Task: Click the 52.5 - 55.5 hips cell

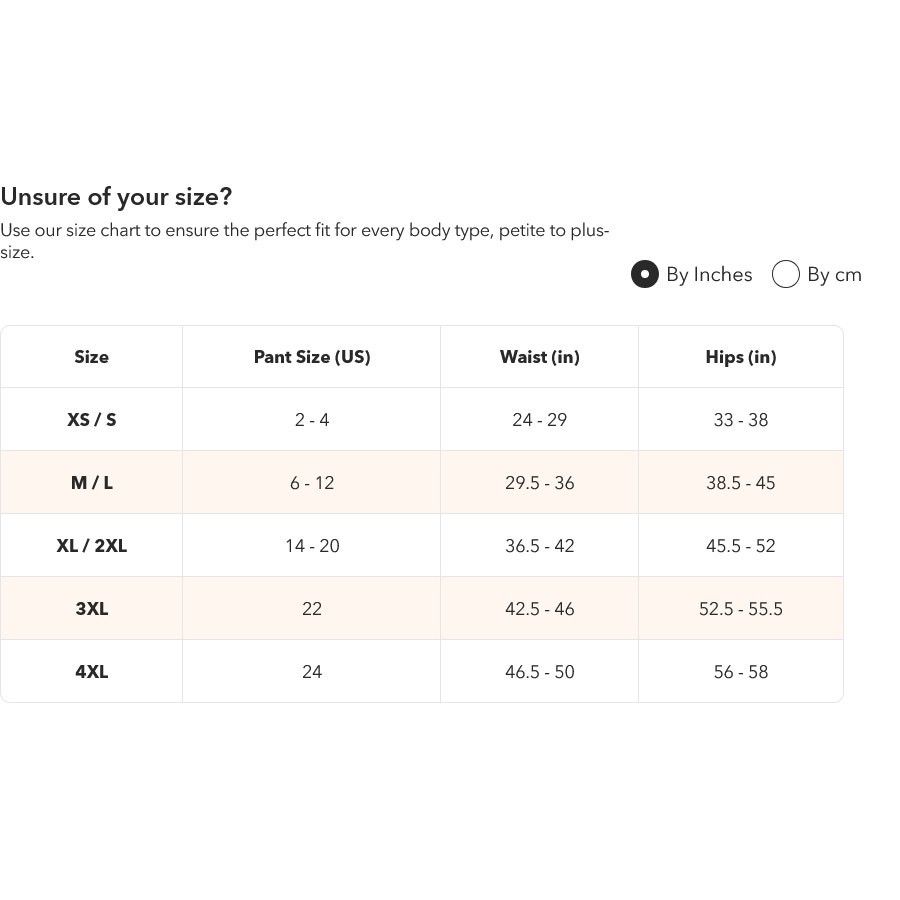Action: 740,608
